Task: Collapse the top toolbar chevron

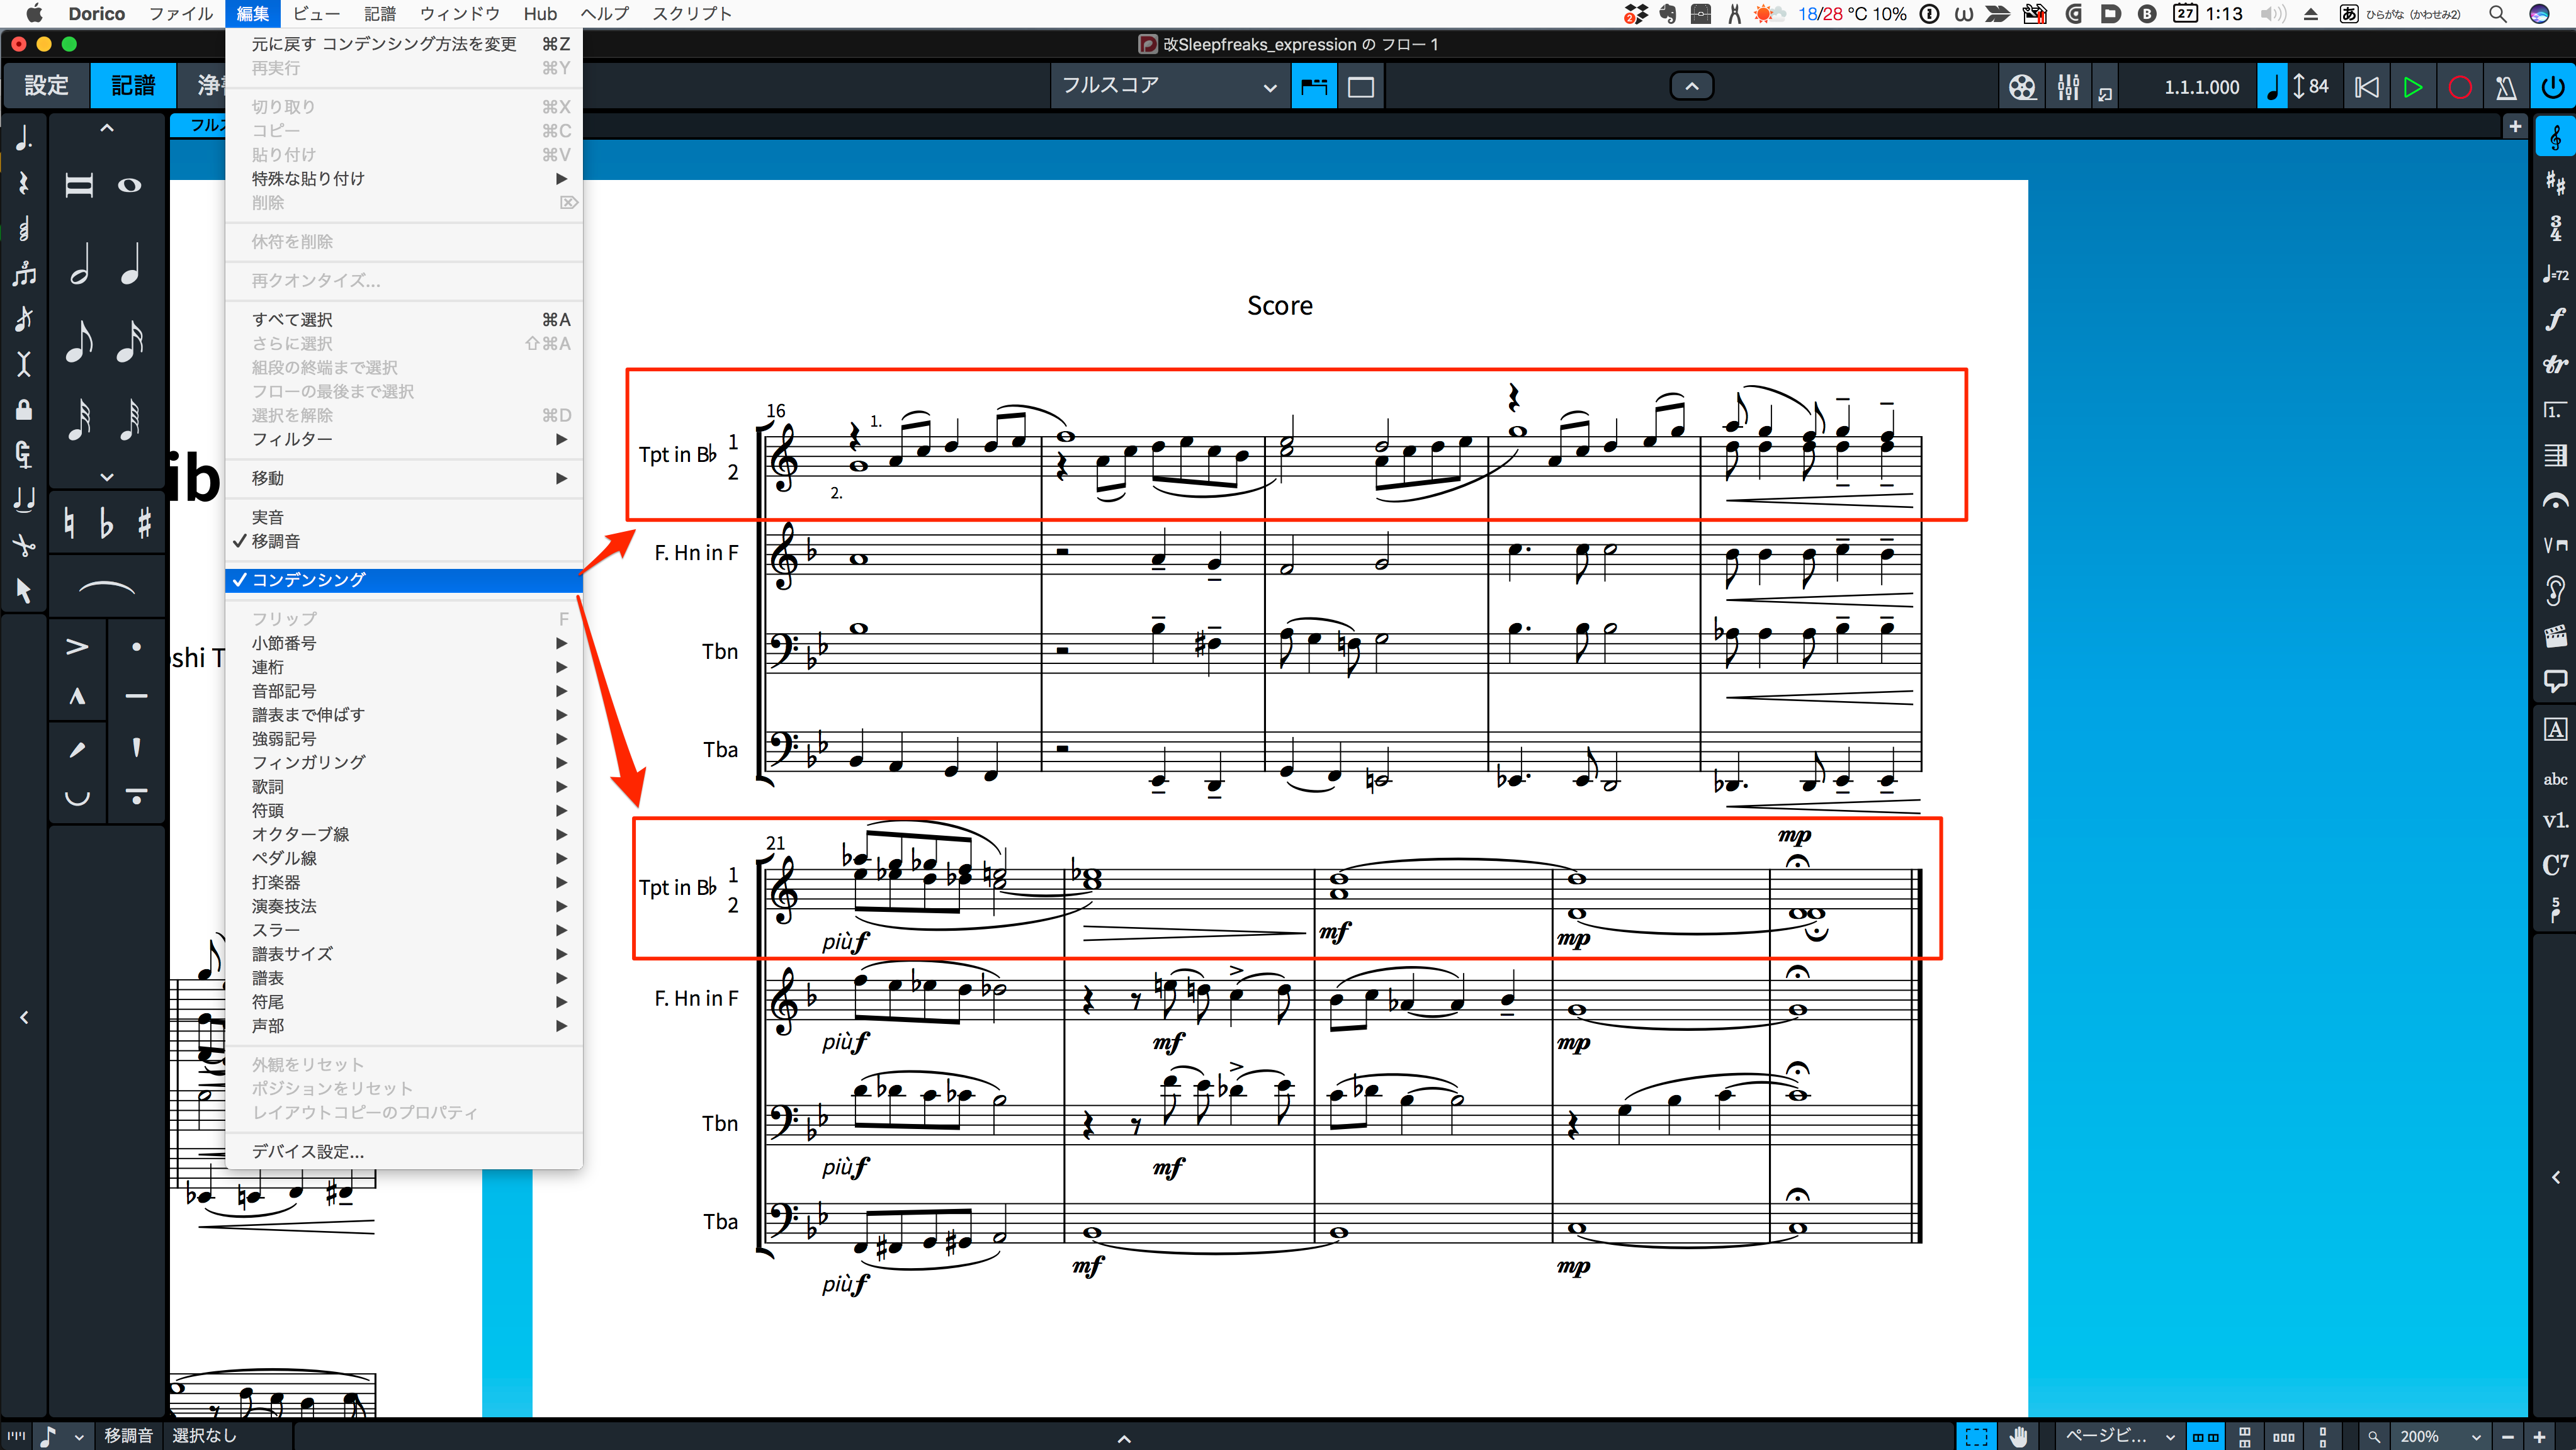Action: point(1692,87)
